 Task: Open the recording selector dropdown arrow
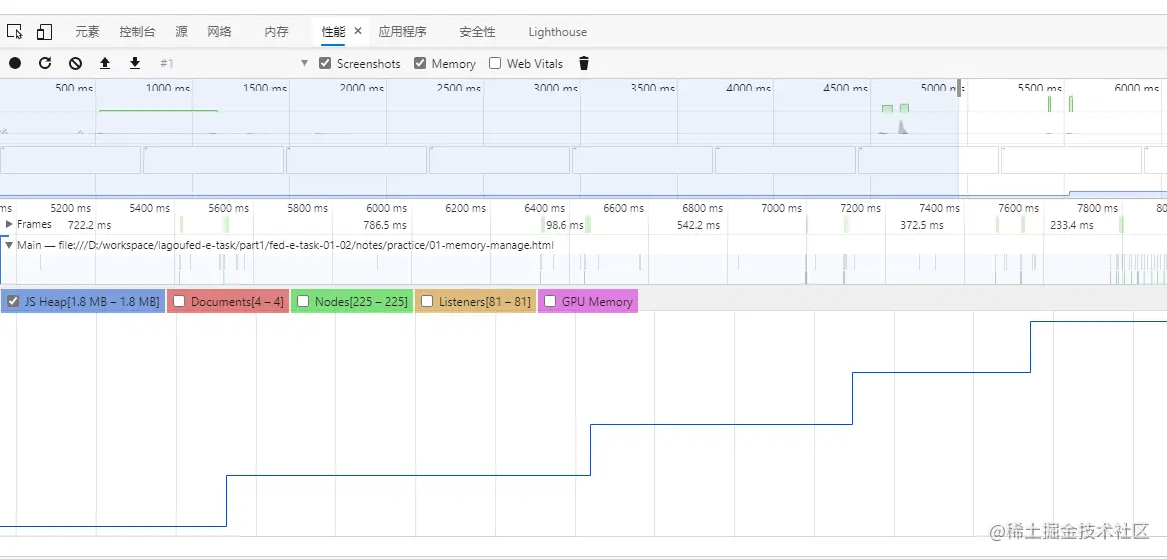[x=304, y=63]
